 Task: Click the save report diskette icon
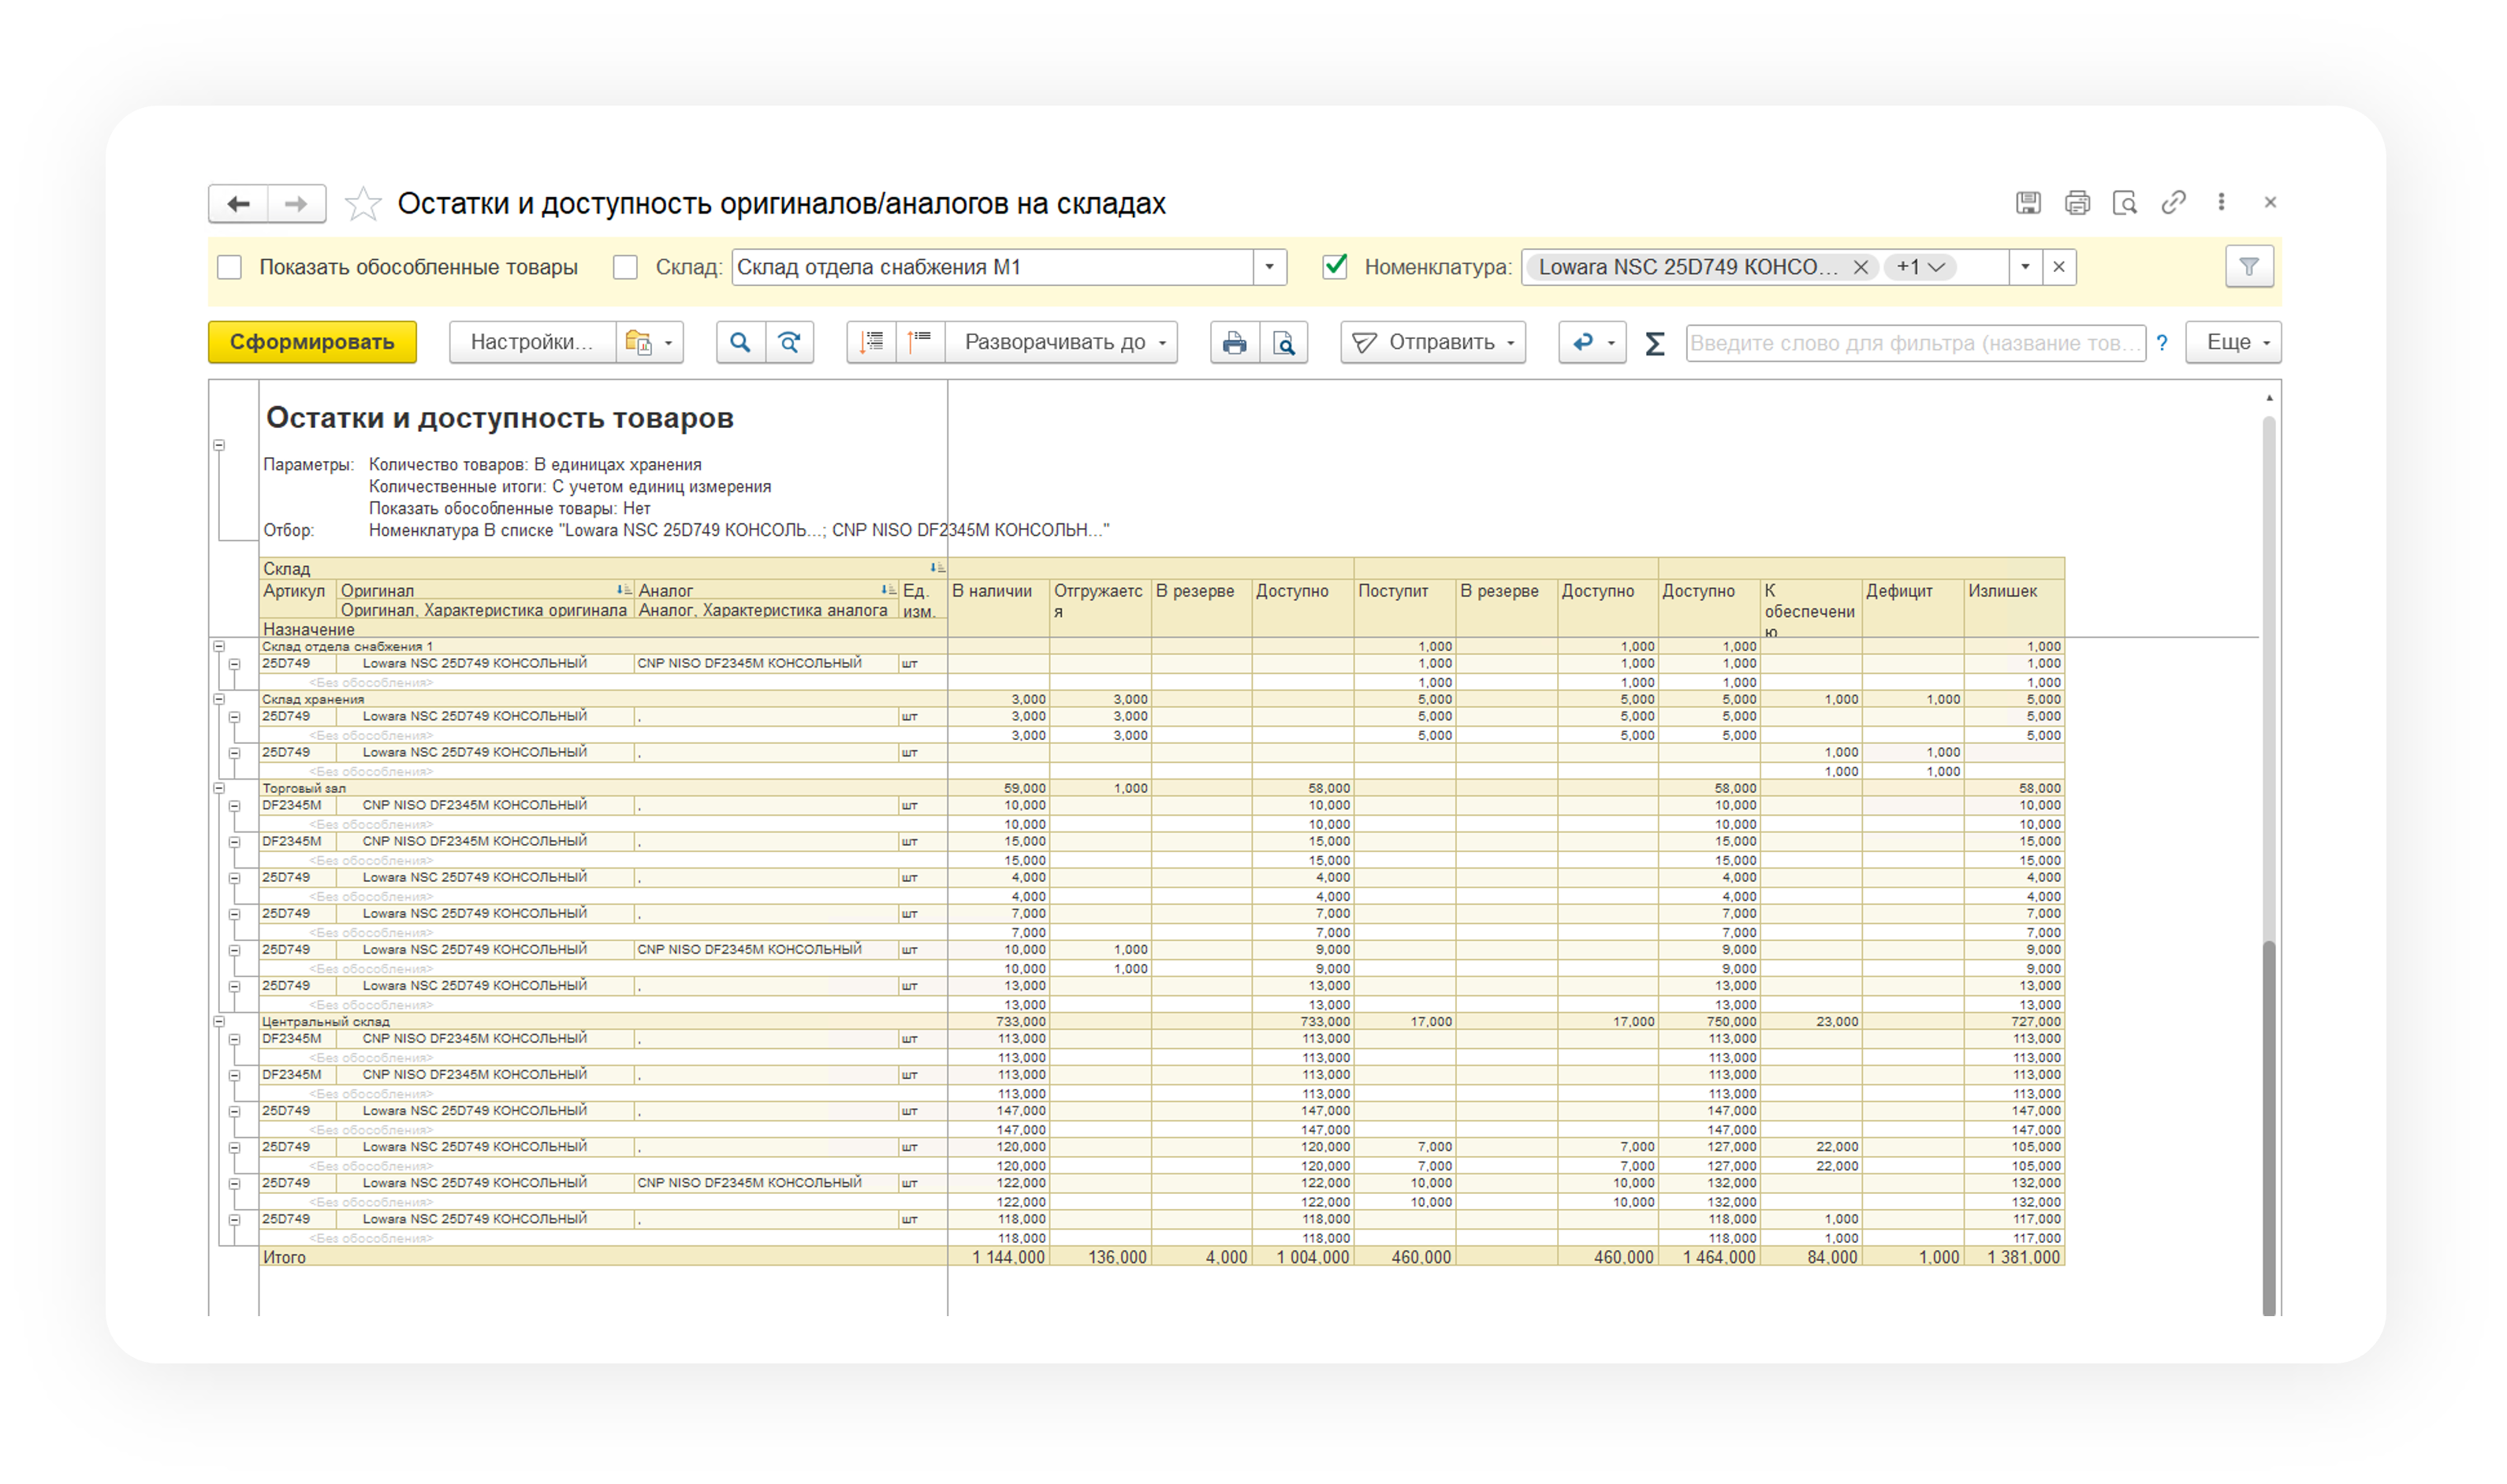pyautogui.click(x=2028, y=203)
